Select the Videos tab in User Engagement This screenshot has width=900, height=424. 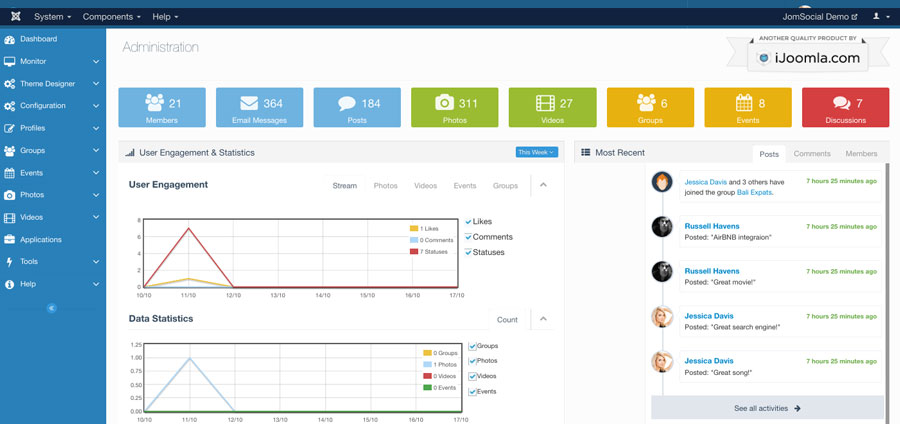425,186
